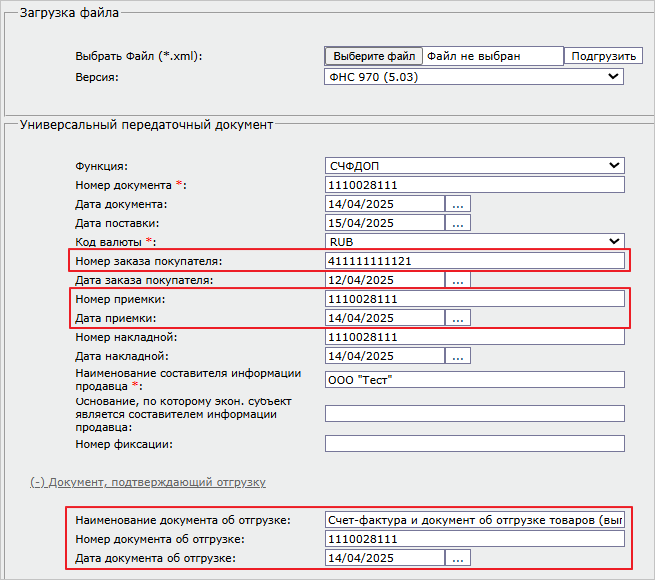Open date picker for Дата документа
Image resolution: width=655 pixels, height=580 pixels.
click(x=458, y=204)
